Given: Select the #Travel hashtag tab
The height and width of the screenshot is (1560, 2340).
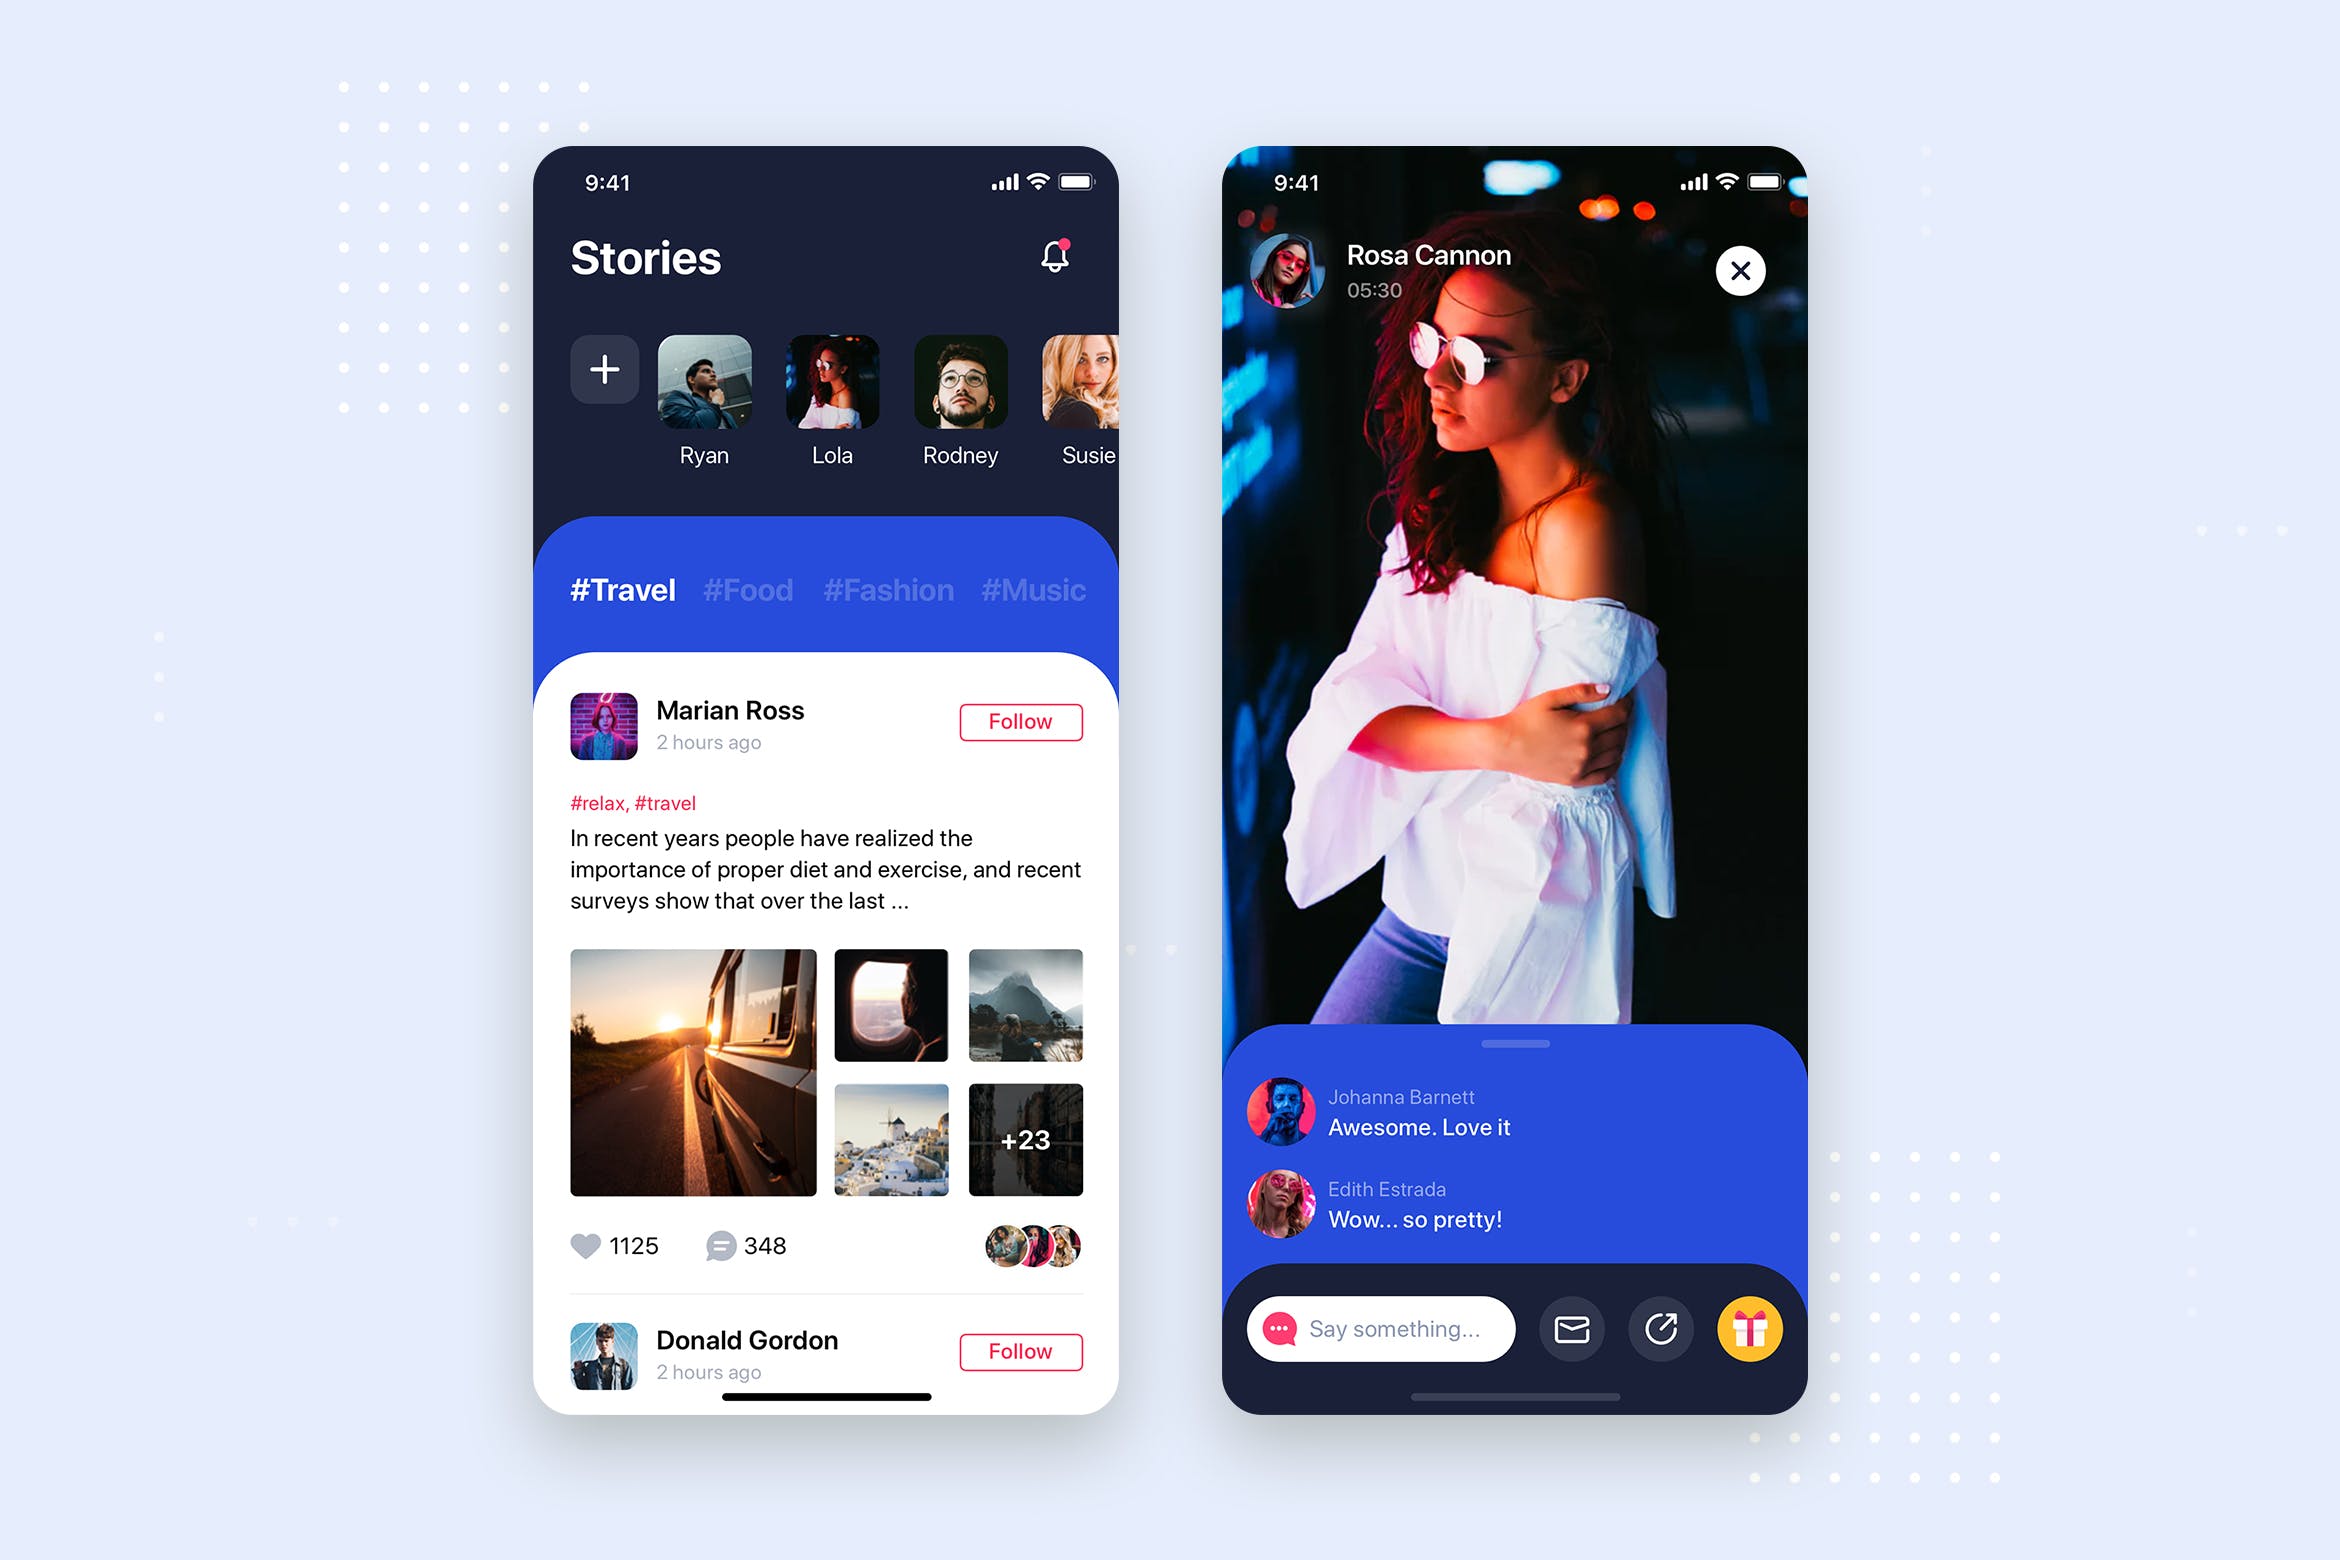Looking at the screenshot, I should [622, 590].
